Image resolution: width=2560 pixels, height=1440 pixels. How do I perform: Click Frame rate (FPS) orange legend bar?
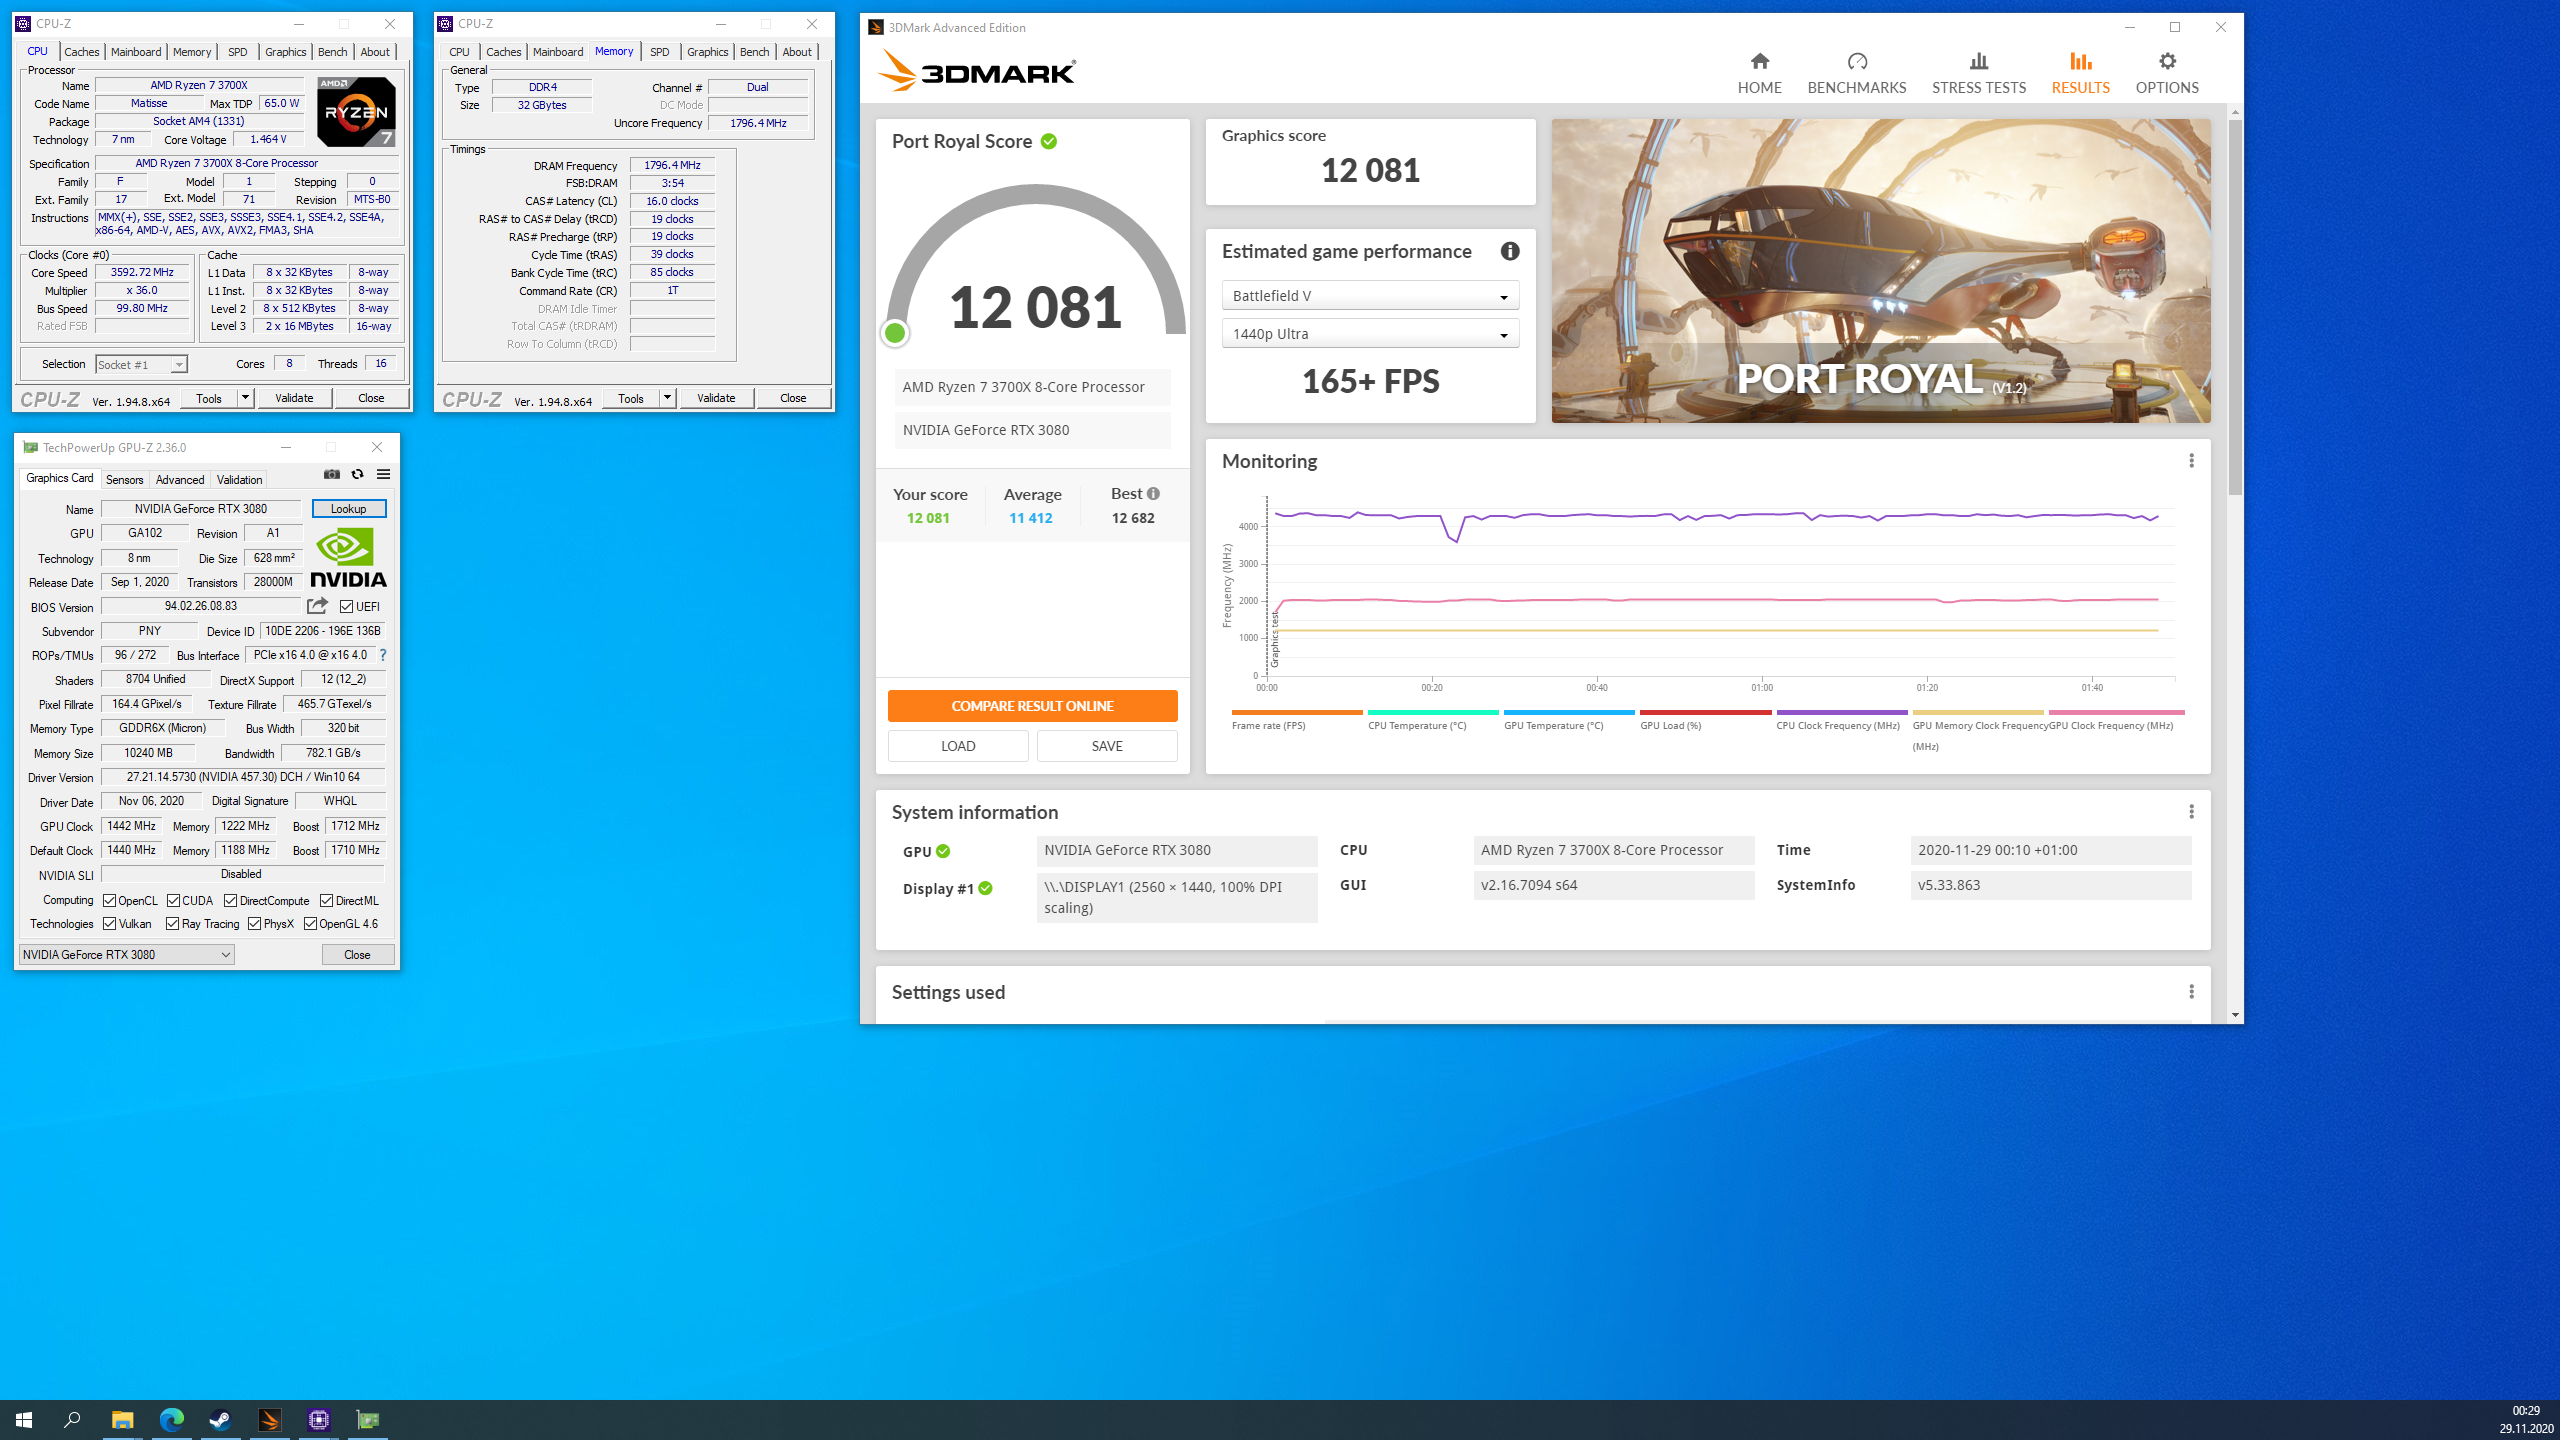click(1297, 712)
